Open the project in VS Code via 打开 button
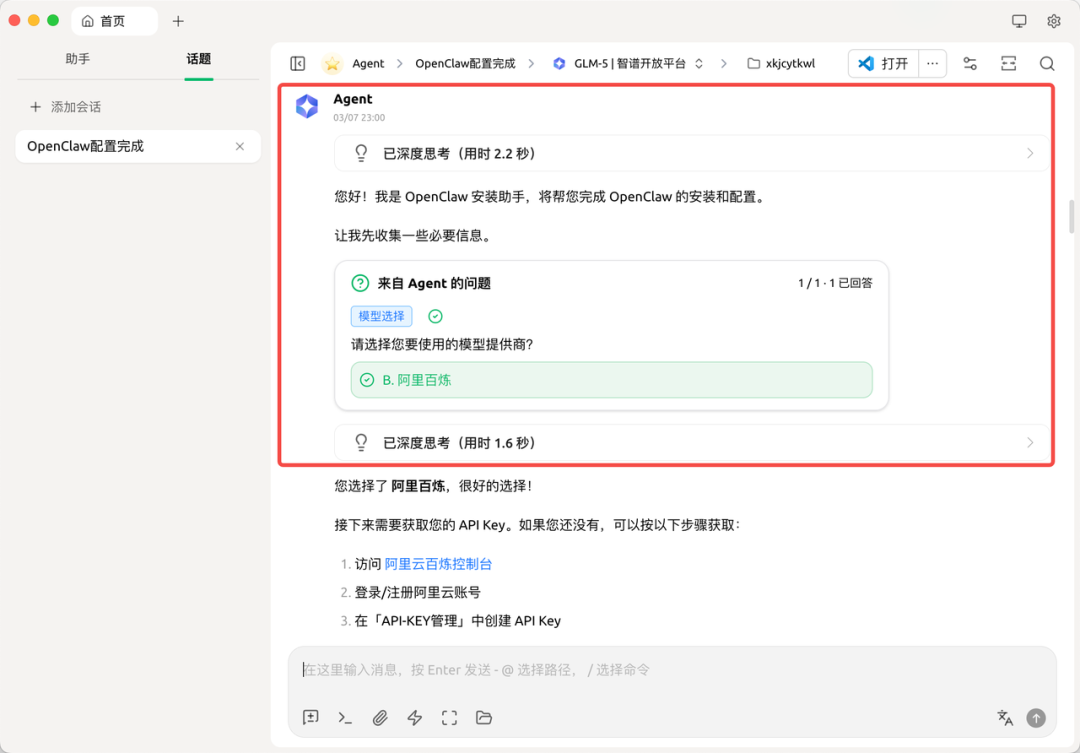This screenshot has width=1080, height=753. click(882, 62)
